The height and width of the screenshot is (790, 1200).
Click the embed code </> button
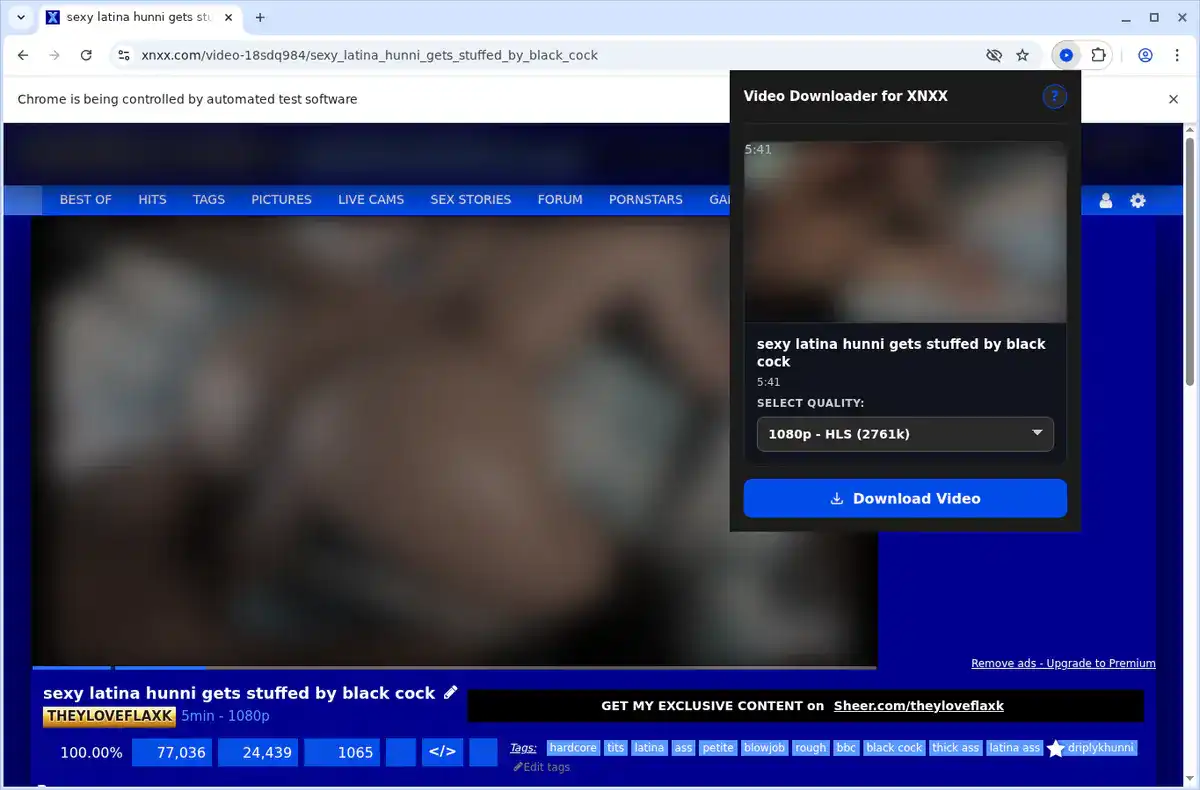tap(442, 752)
